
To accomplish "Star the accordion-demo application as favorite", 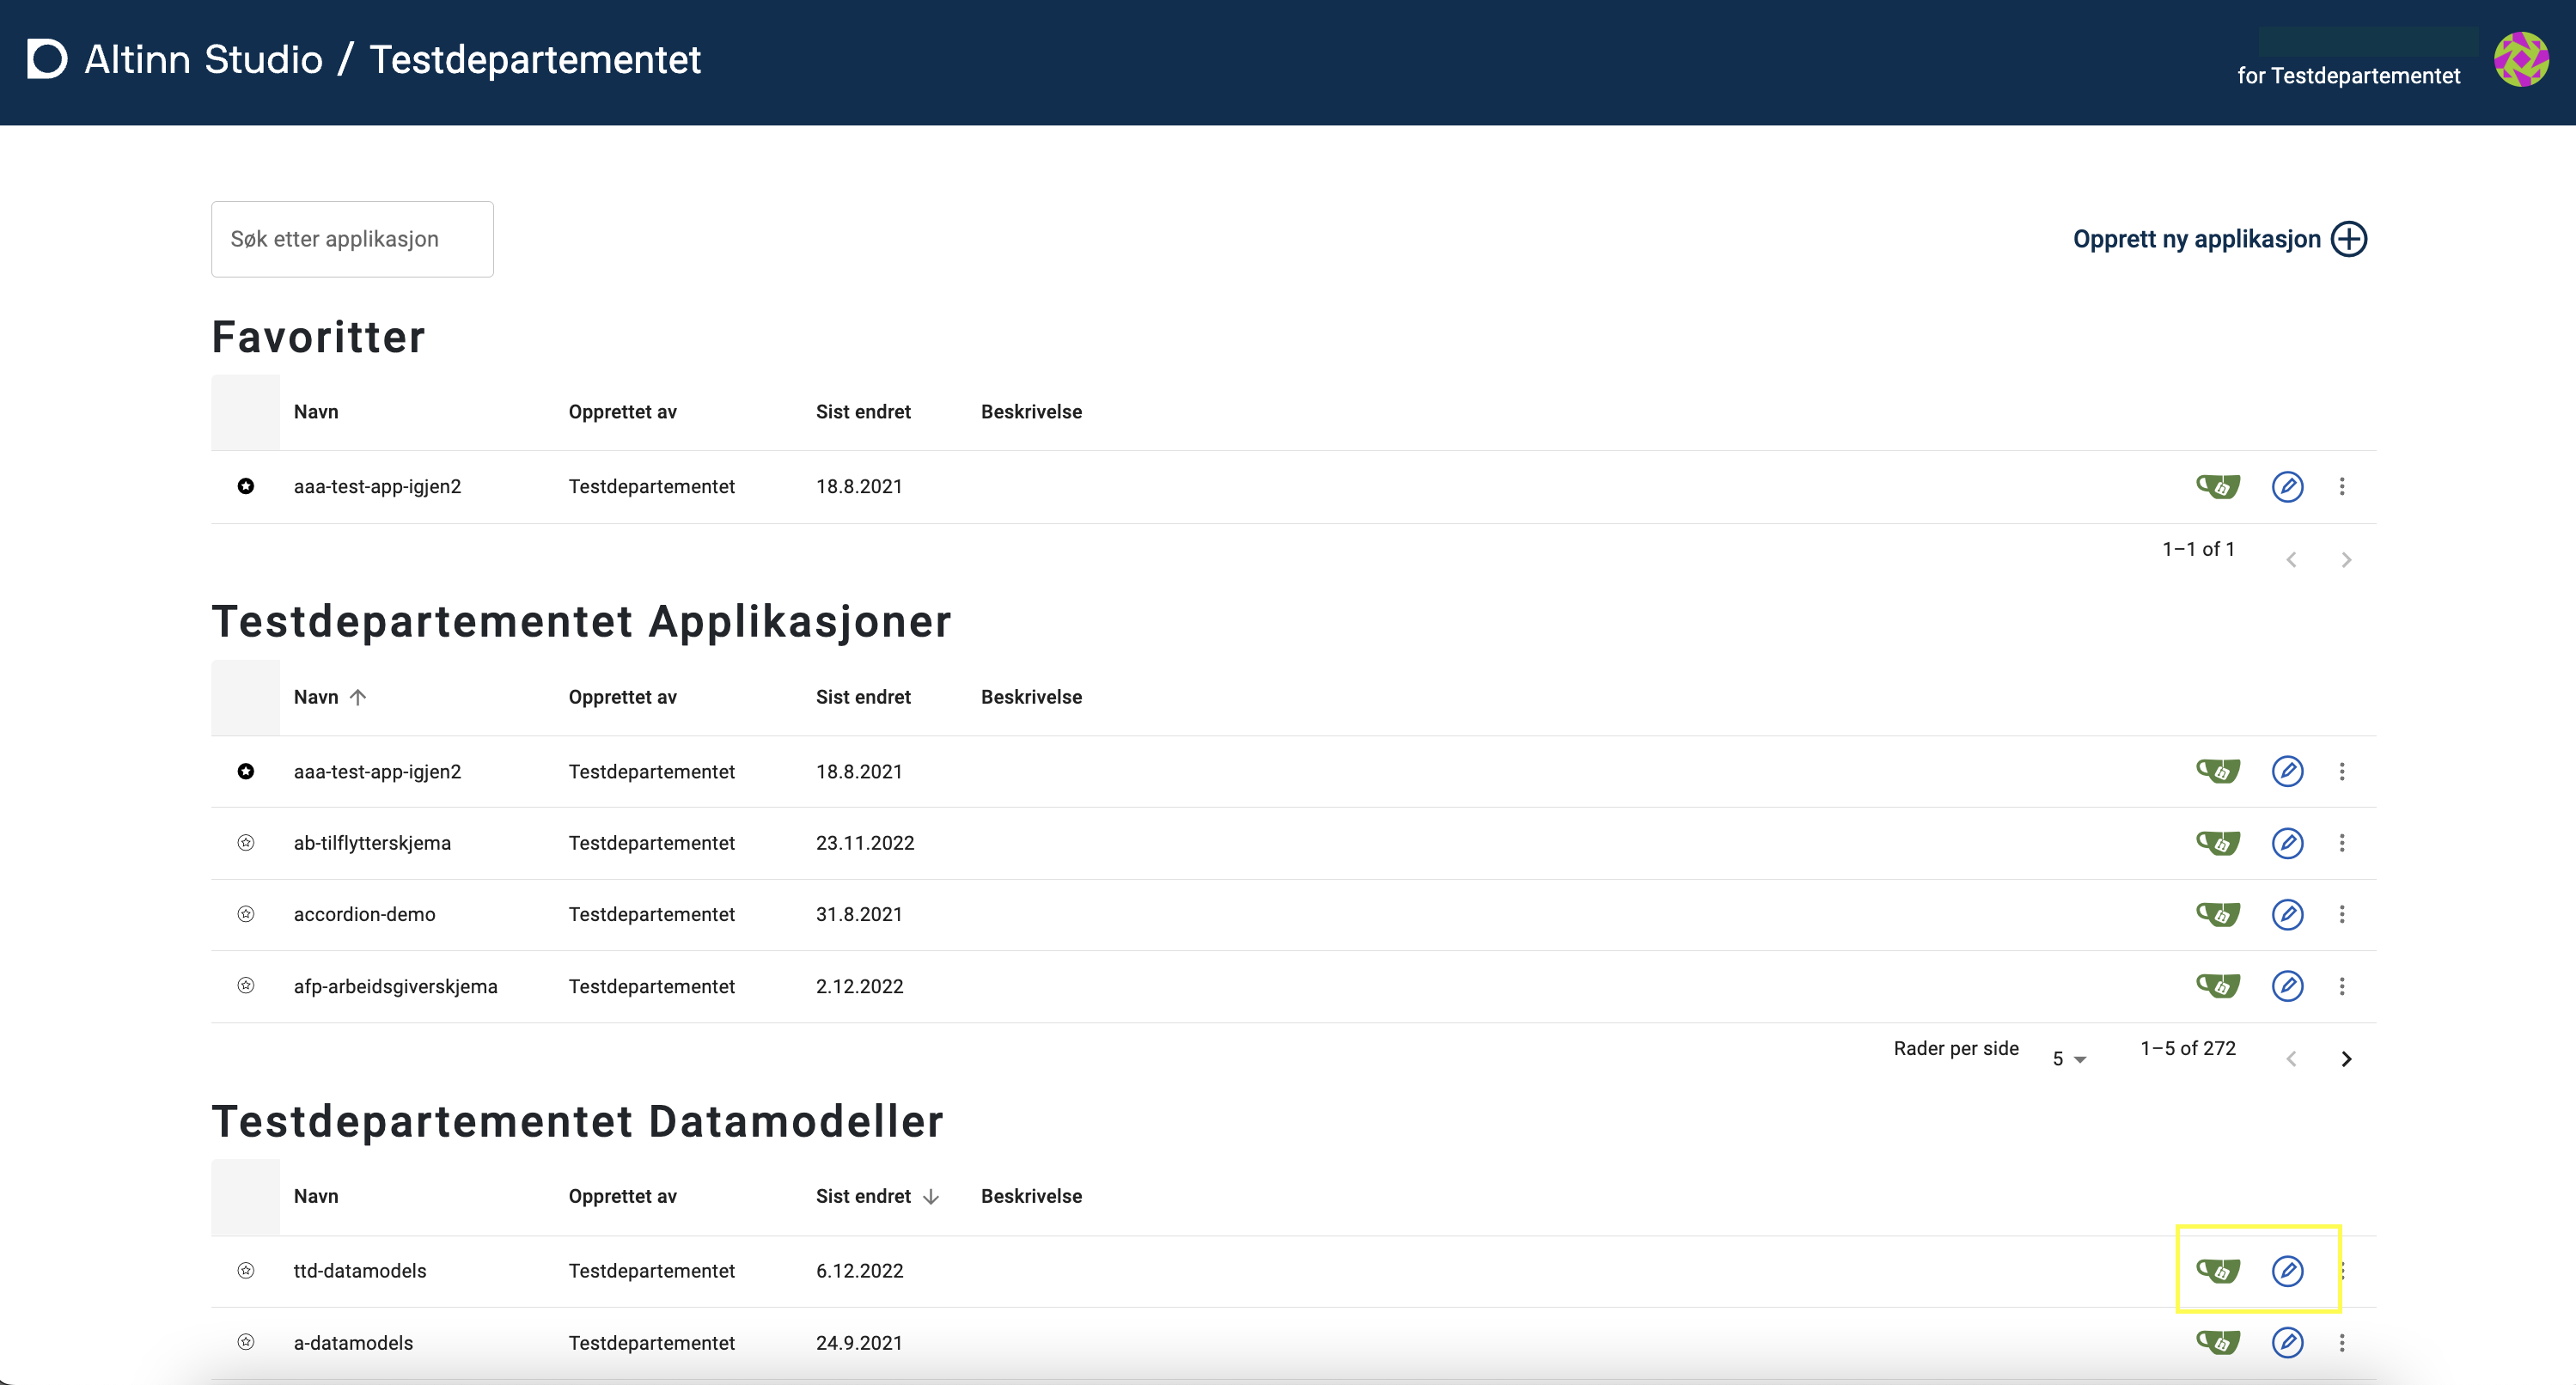I will pos(245,914).
